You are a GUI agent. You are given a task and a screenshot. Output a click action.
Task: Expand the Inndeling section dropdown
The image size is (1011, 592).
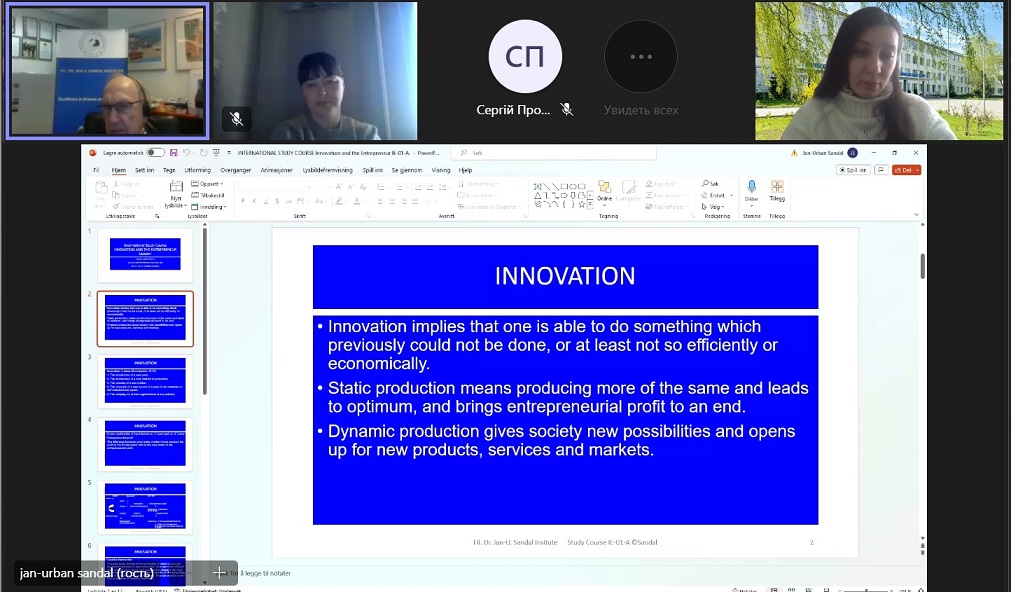pos(209,207)
